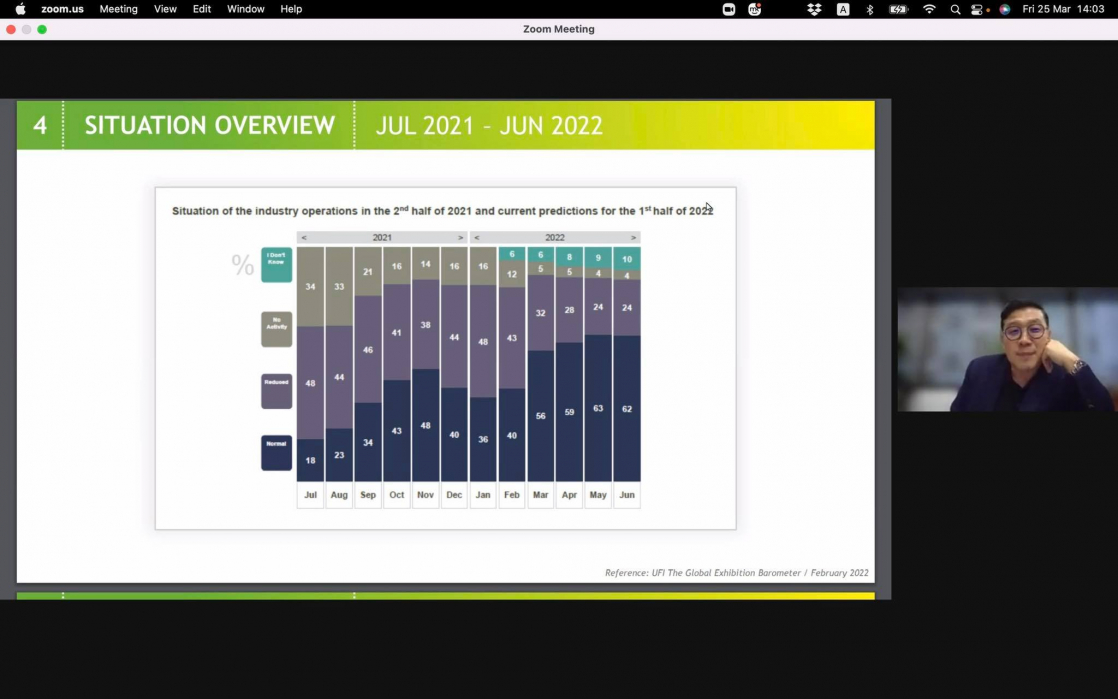Open the Dropbox menu bar icon

pyautogui.click(x=814, y=9)
